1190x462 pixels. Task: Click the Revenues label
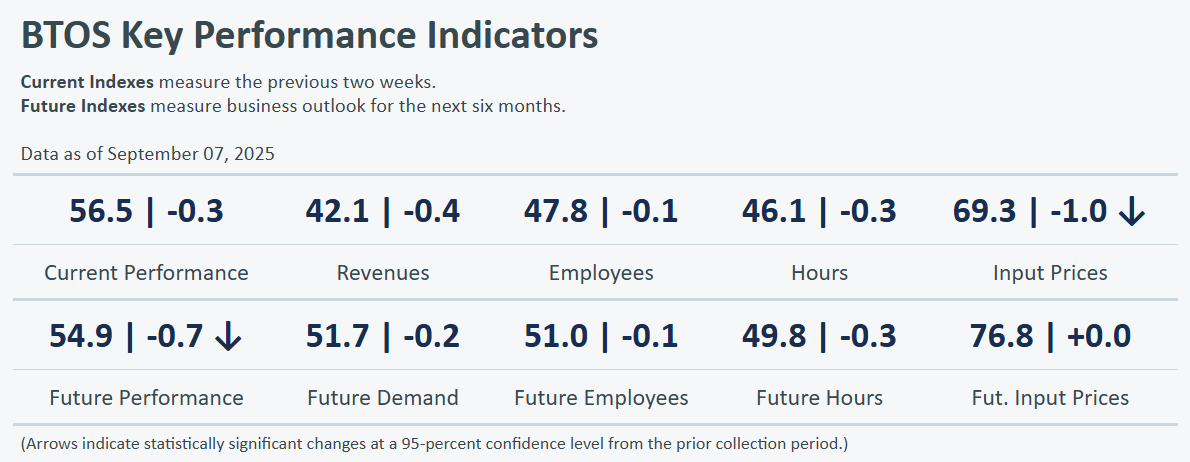(x=383, y=273)
